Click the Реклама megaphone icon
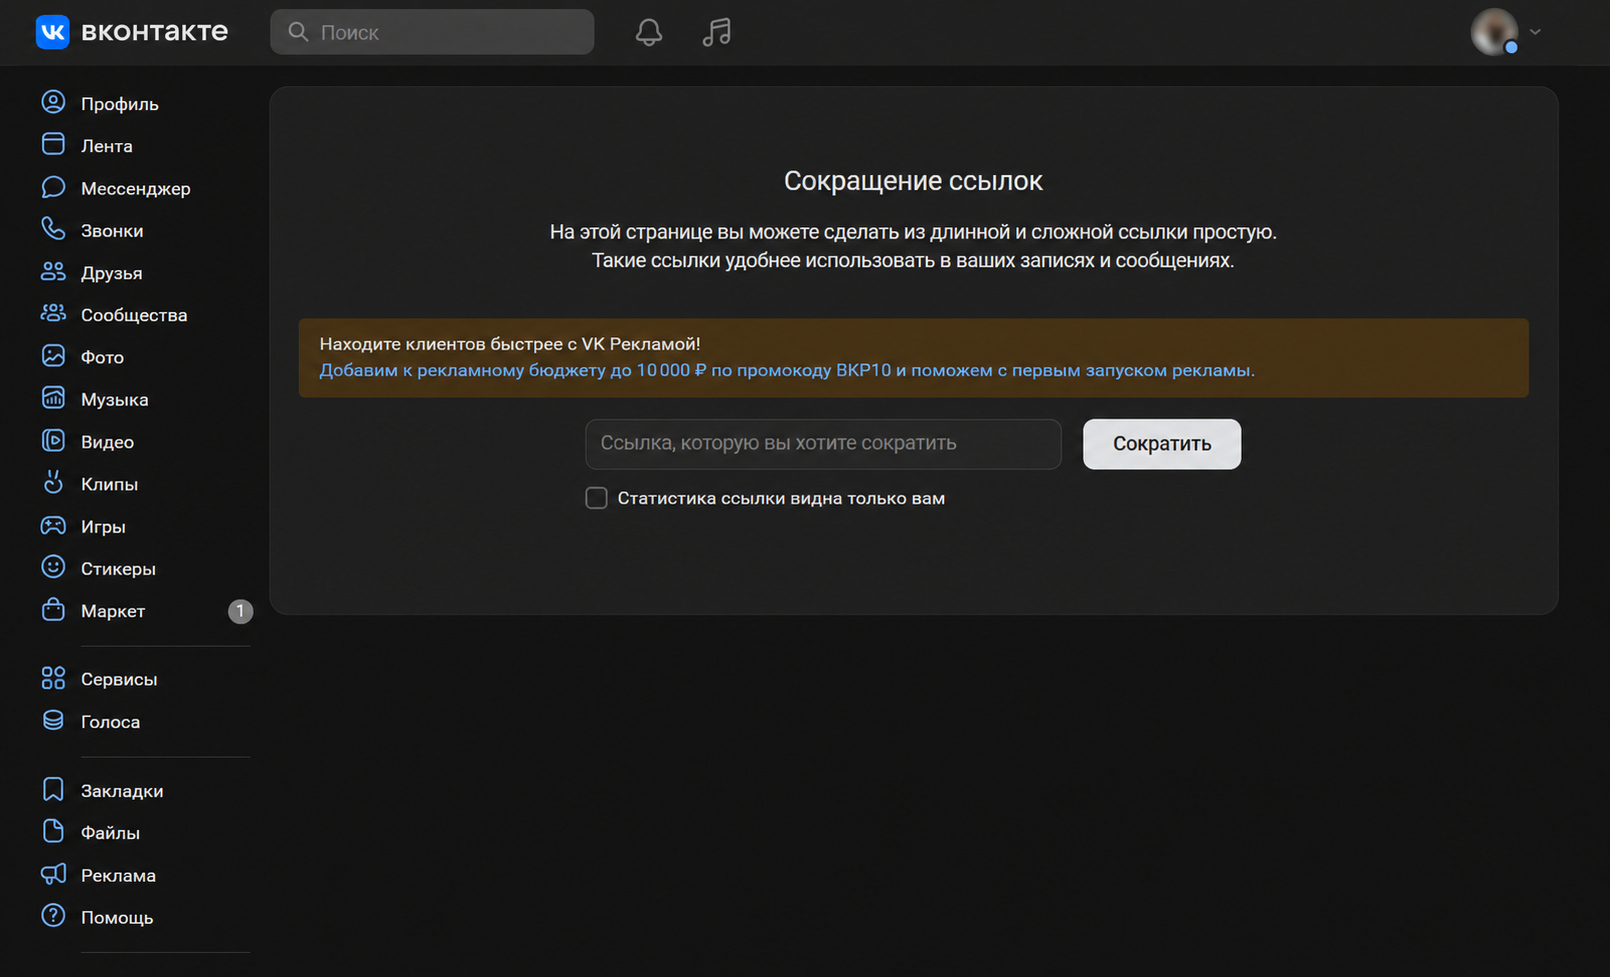This screenshot has height=977, width=1610. (53, 875)
